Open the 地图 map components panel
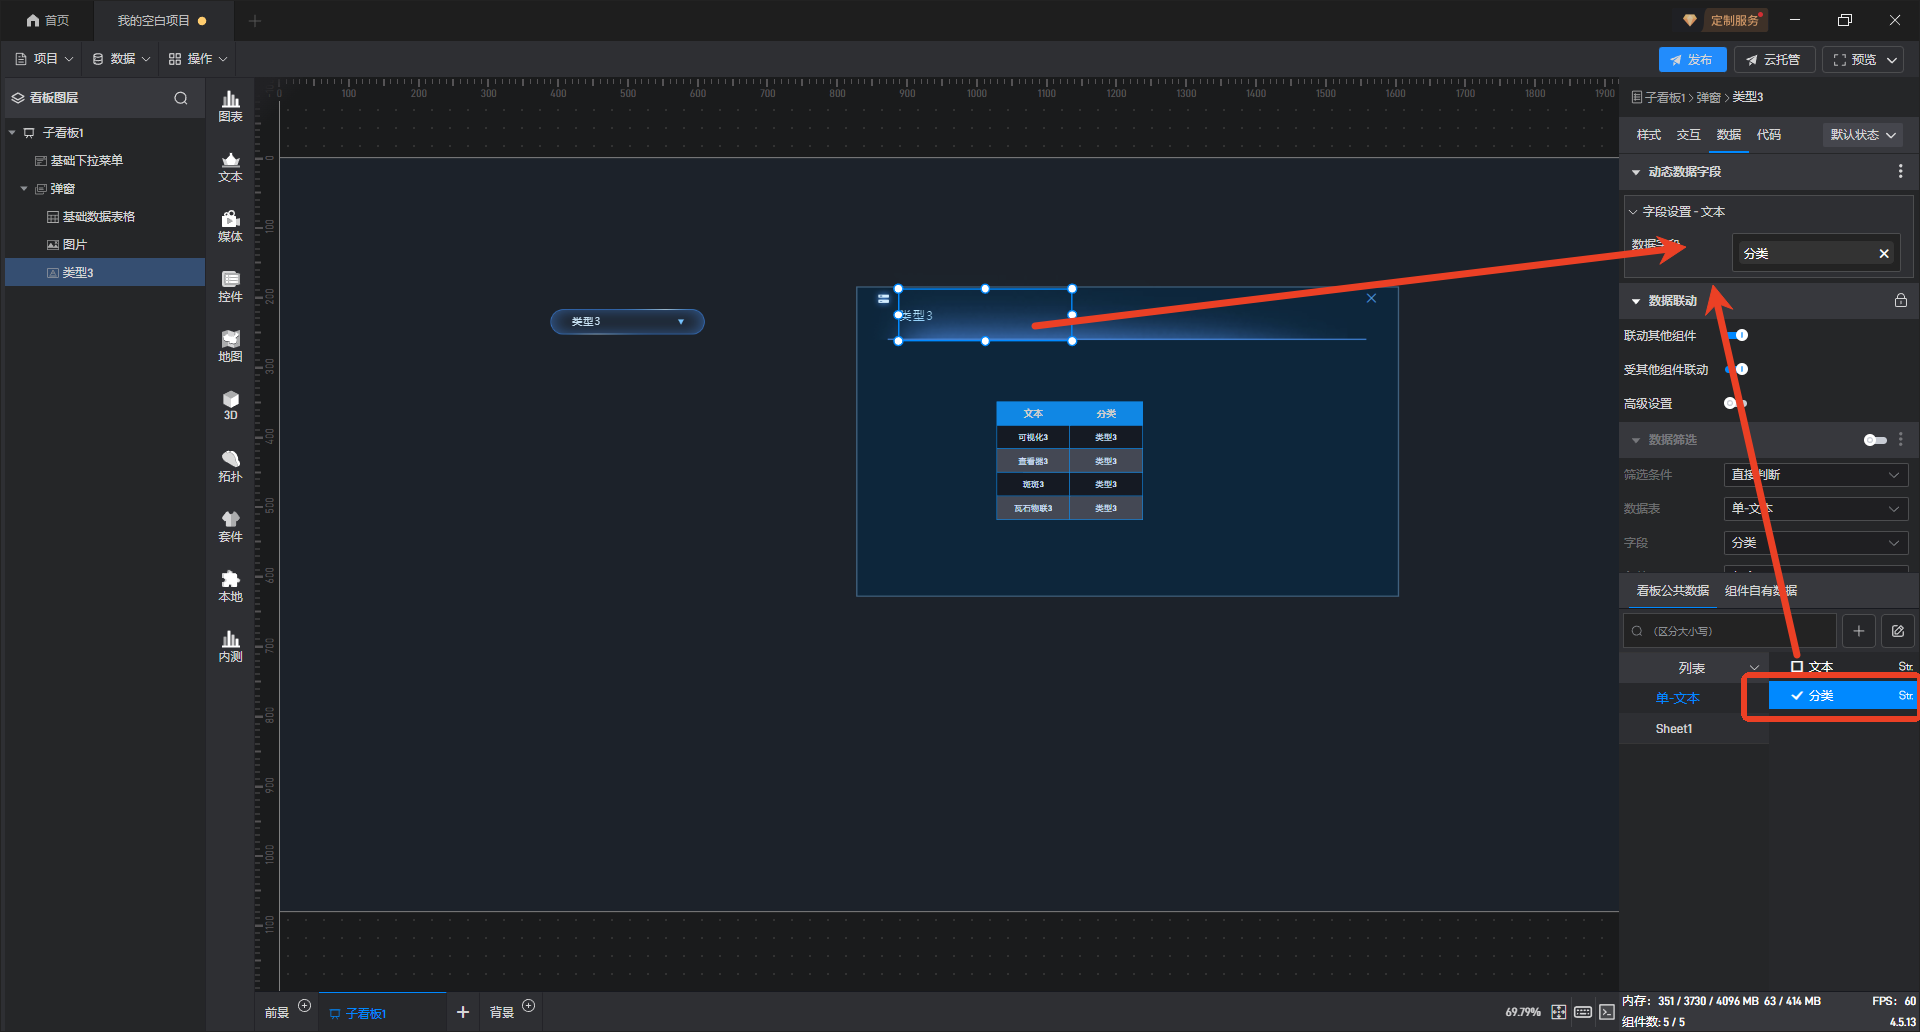Image resolution: width=1920 pixels, height=1032 pixels. [x=230, y=346]
